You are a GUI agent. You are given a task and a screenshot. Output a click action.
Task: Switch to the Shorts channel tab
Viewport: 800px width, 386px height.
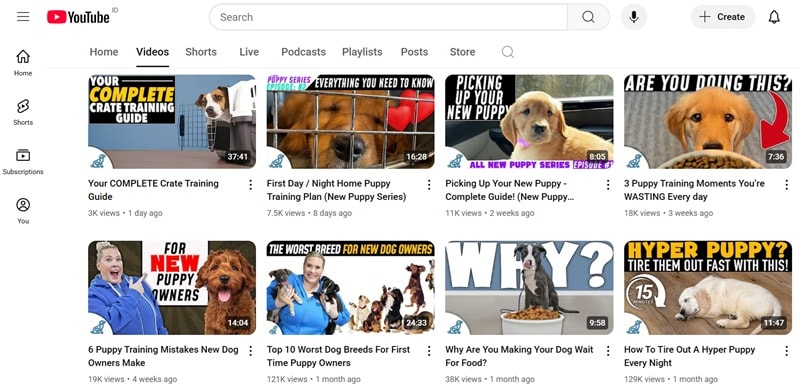point(201,52)
